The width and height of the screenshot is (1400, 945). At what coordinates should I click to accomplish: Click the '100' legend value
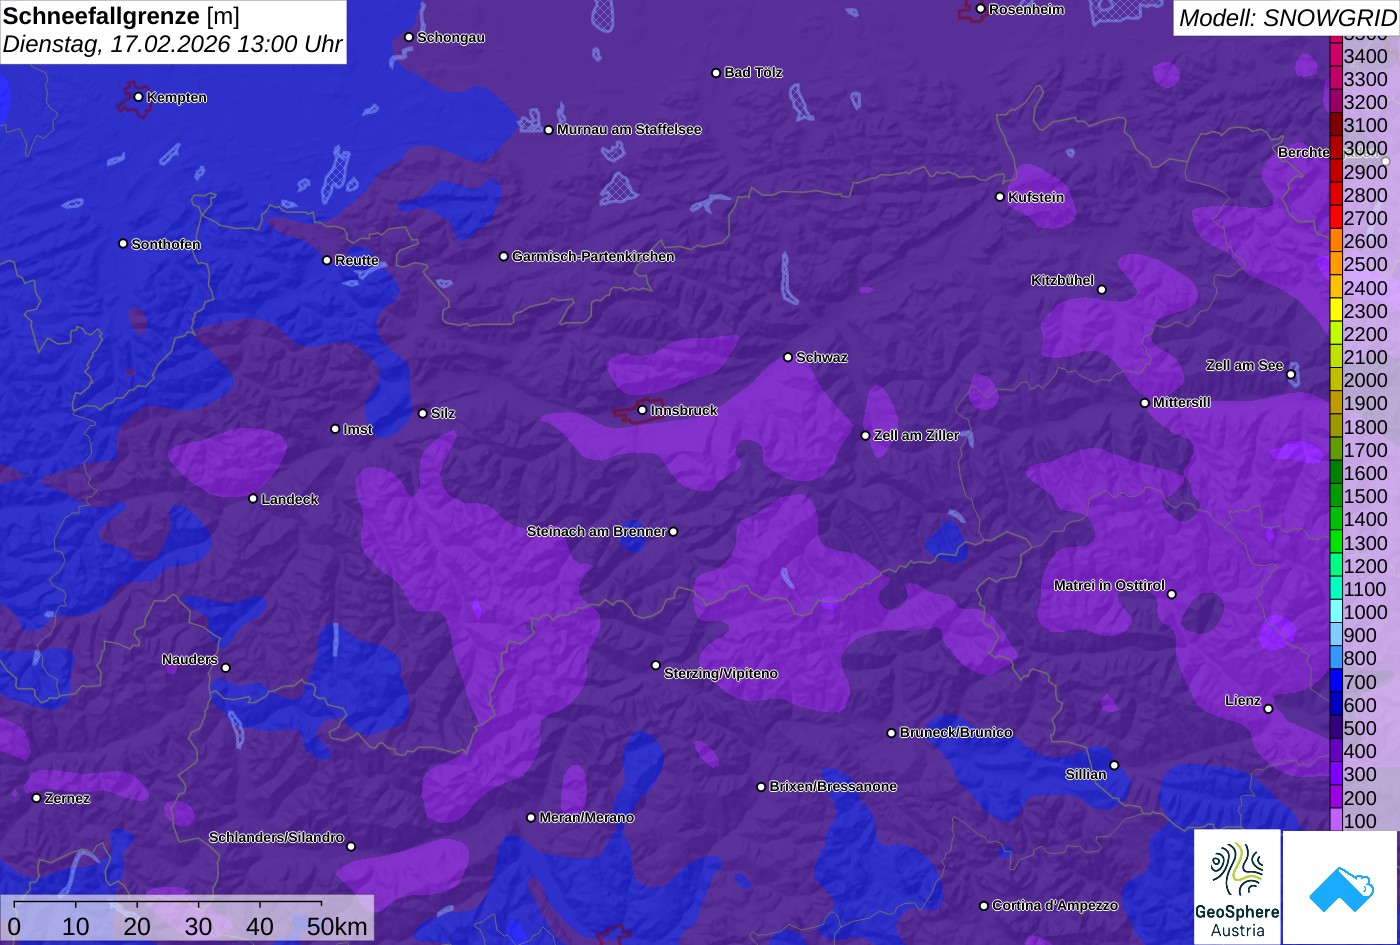[1360, 821]
